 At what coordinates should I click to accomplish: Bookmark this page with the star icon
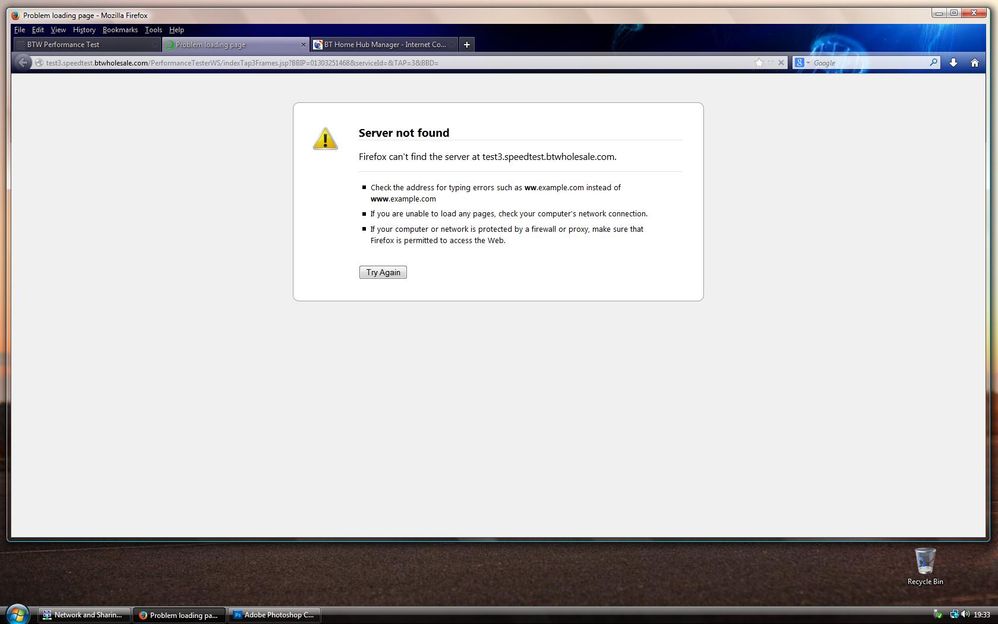[759, 62]
